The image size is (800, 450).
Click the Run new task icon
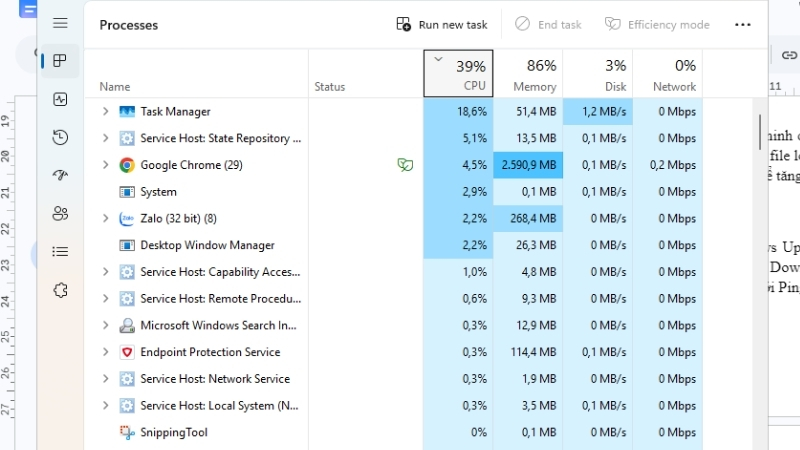pos(404,24)
